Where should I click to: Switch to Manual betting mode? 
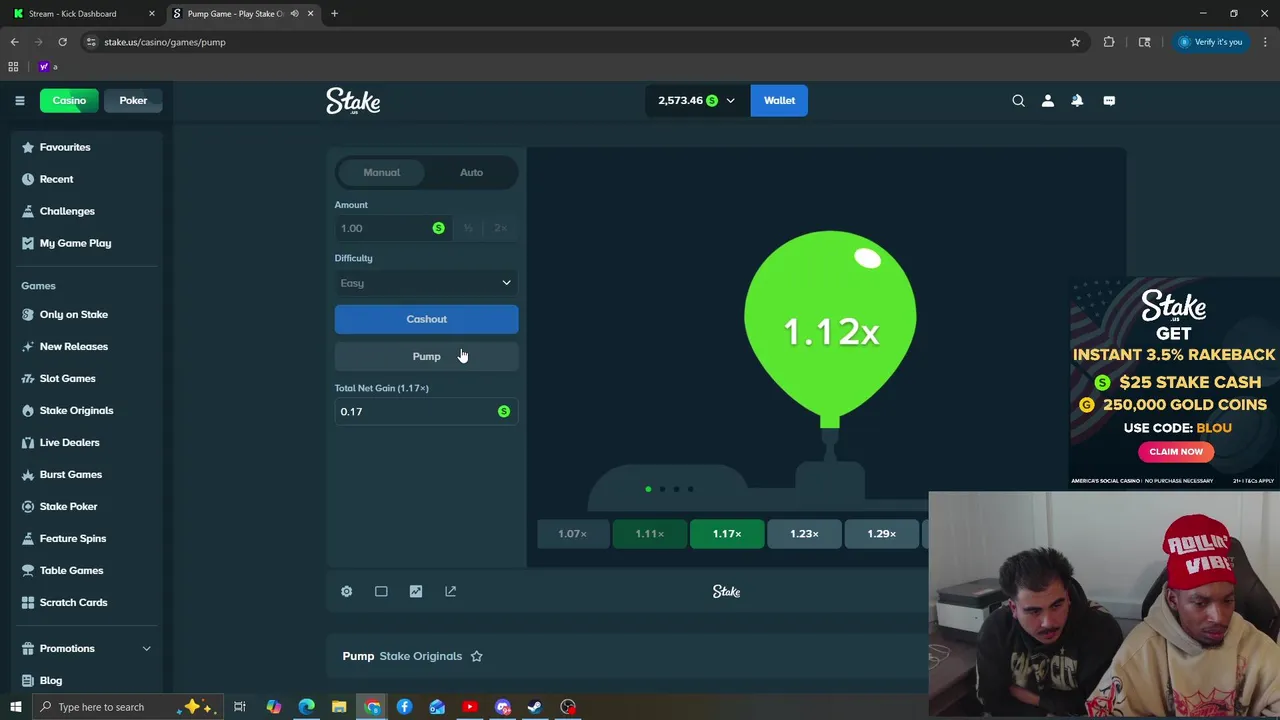[x=381, y=172]
